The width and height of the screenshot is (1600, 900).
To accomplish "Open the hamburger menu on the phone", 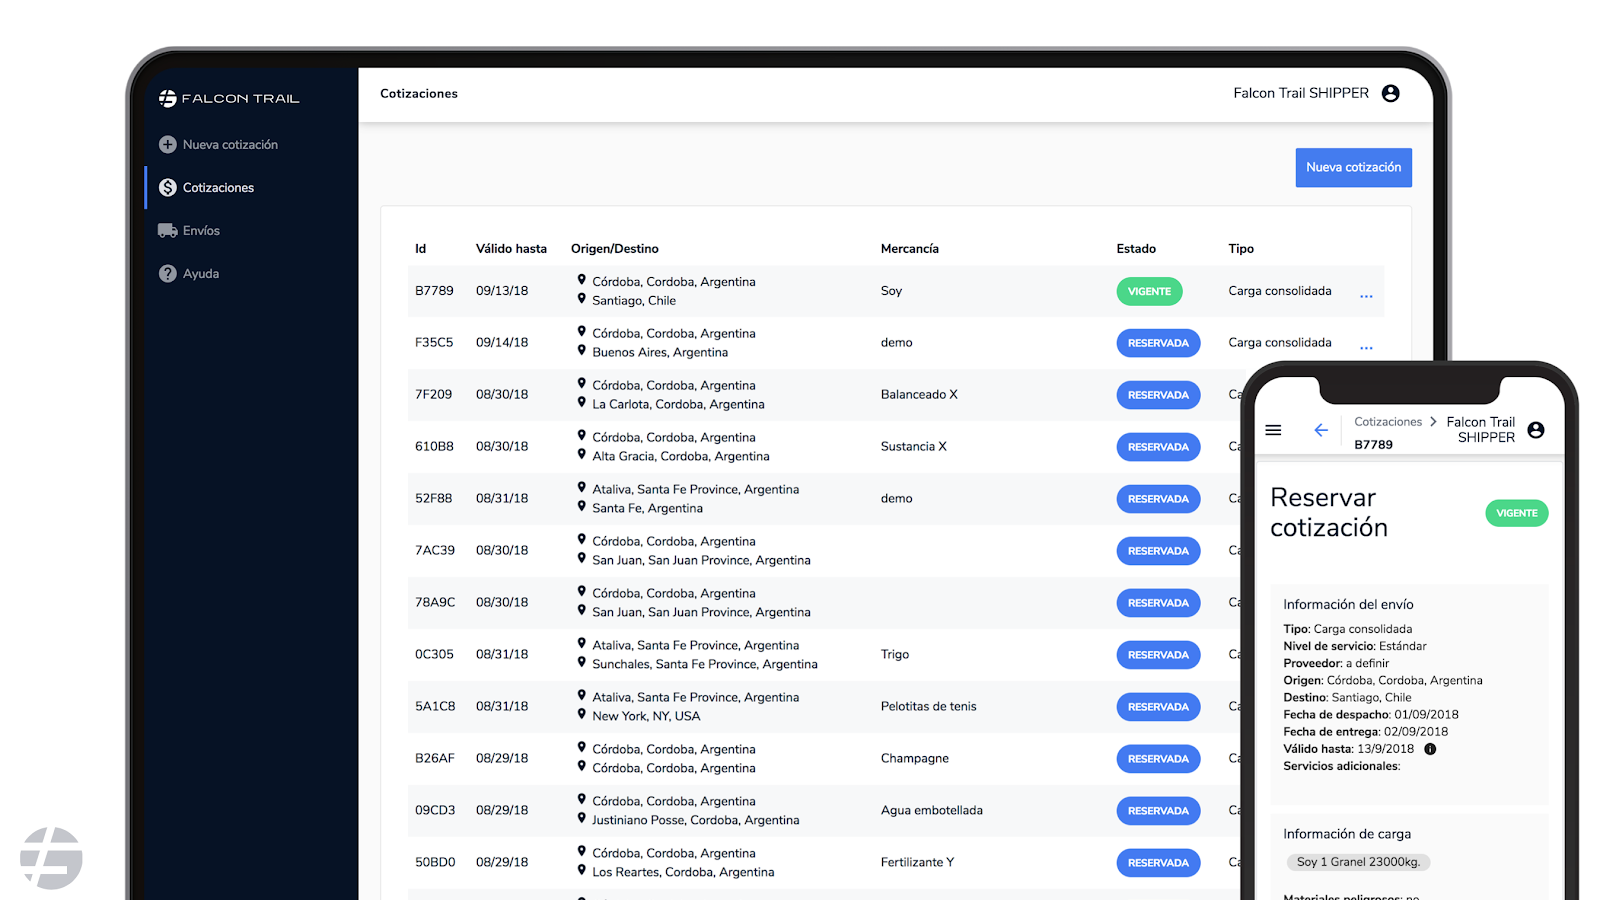I will (1273, 430).
